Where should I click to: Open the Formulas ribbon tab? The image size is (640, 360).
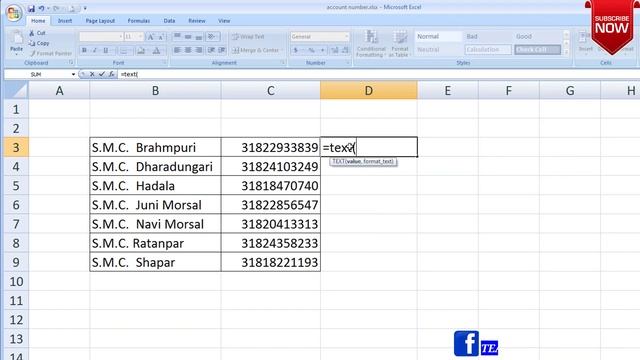point(138,21)
